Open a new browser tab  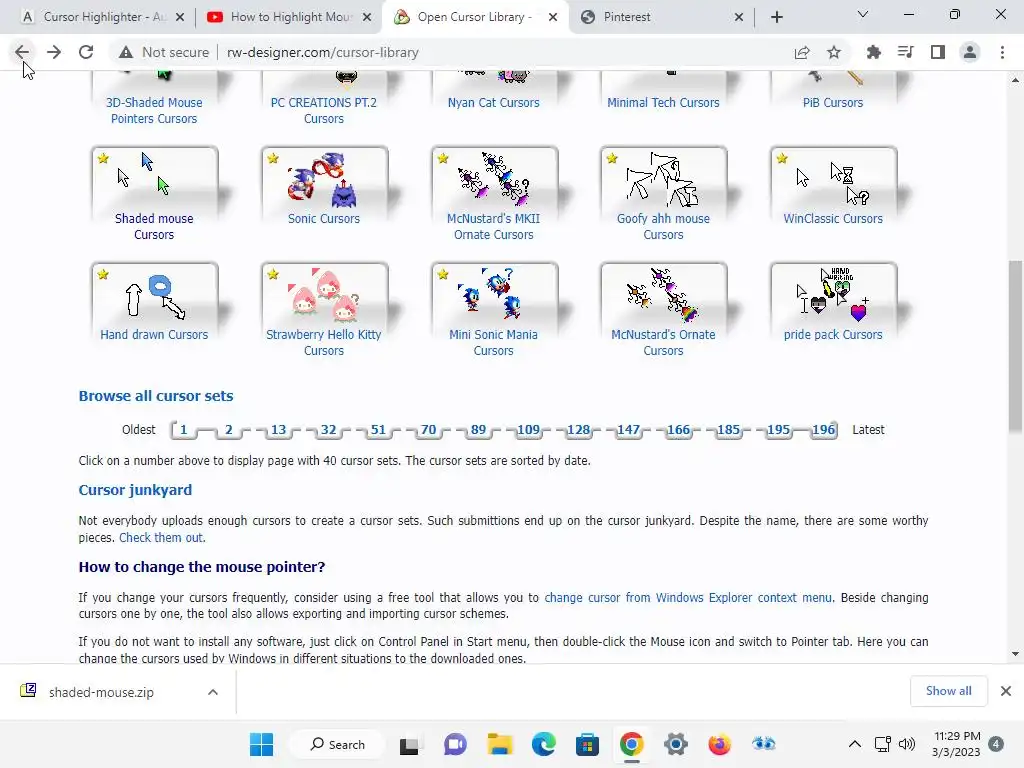pos(776,17)
